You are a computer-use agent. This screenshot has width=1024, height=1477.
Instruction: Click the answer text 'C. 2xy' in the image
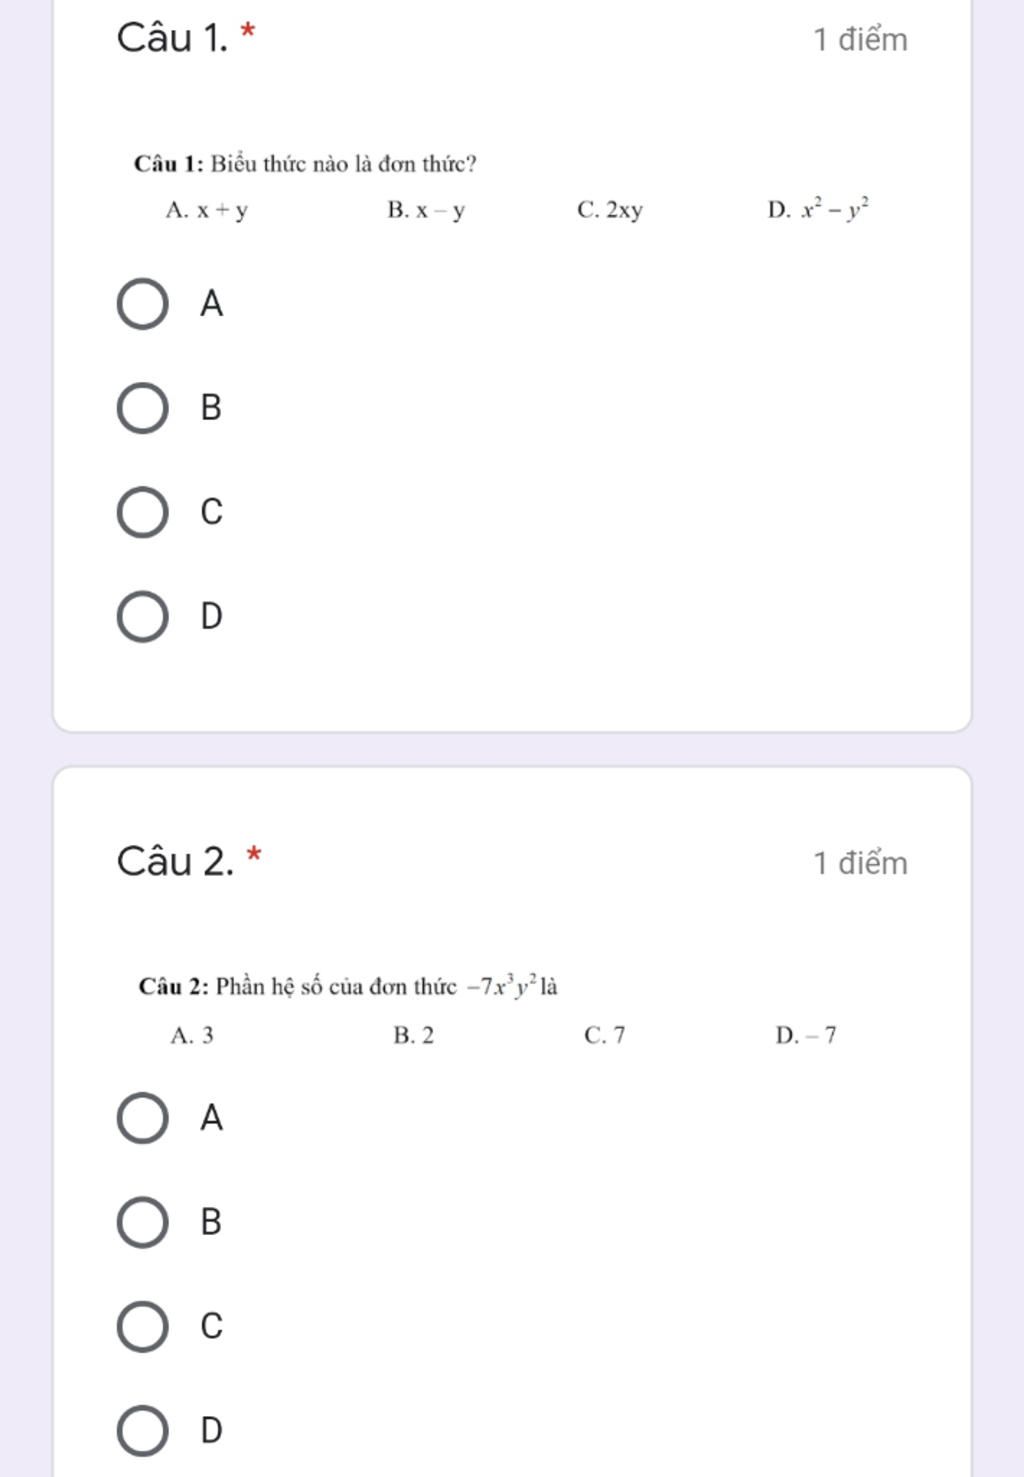click(x=610, y=210)
